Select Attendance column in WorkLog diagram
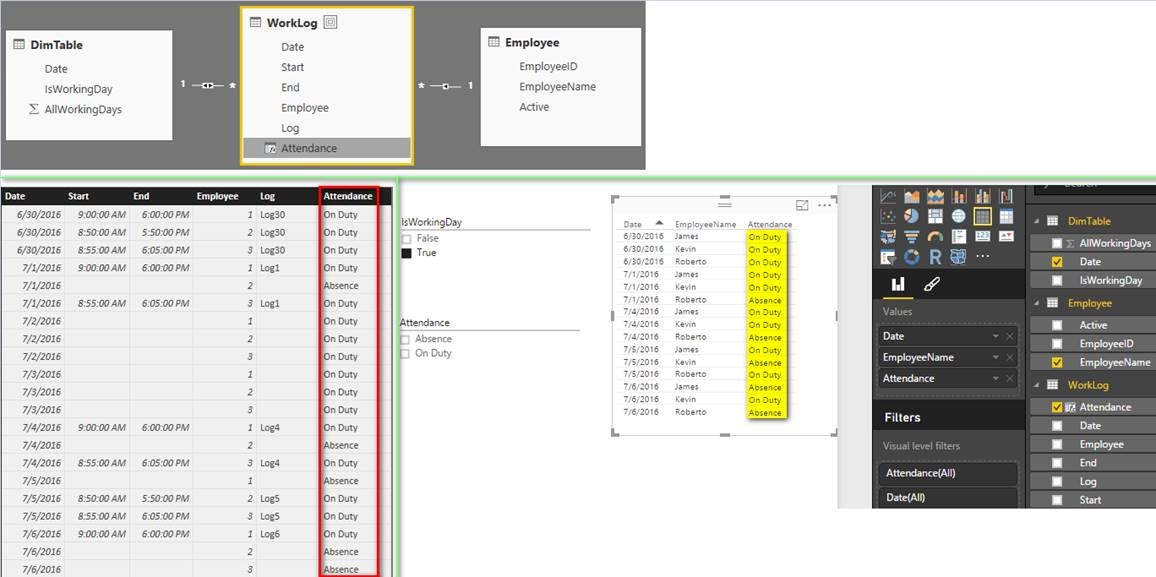The width and height of the screenshot is (1156, 577). (327, 148)
